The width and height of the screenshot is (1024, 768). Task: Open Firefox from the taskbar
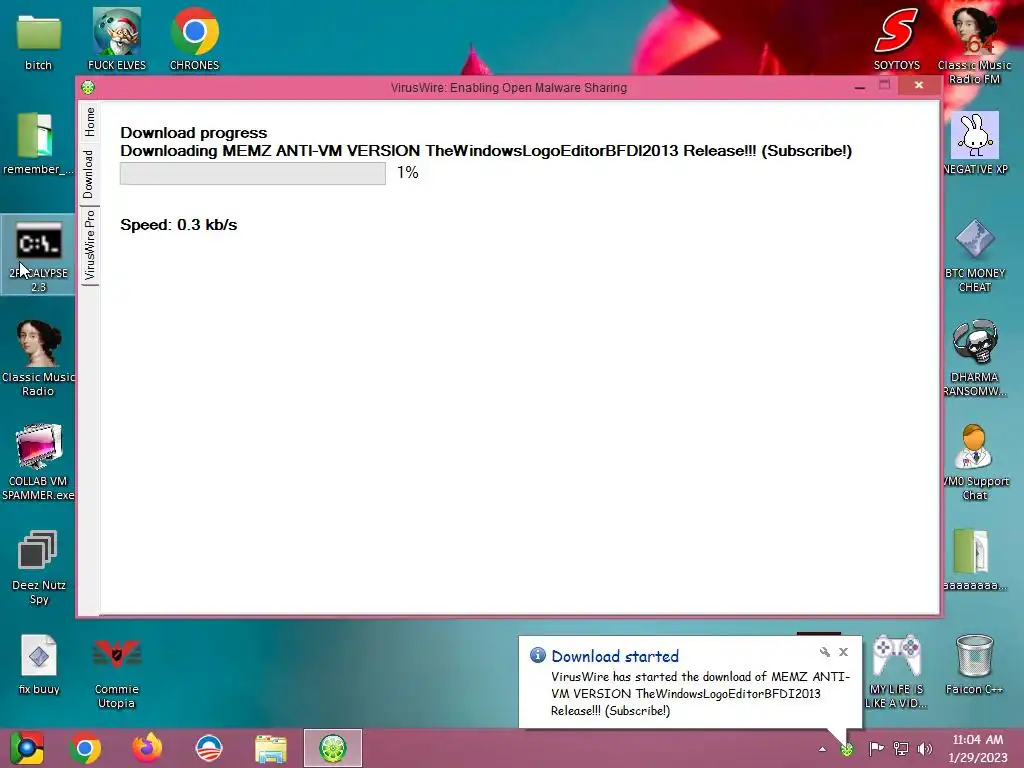147,748
